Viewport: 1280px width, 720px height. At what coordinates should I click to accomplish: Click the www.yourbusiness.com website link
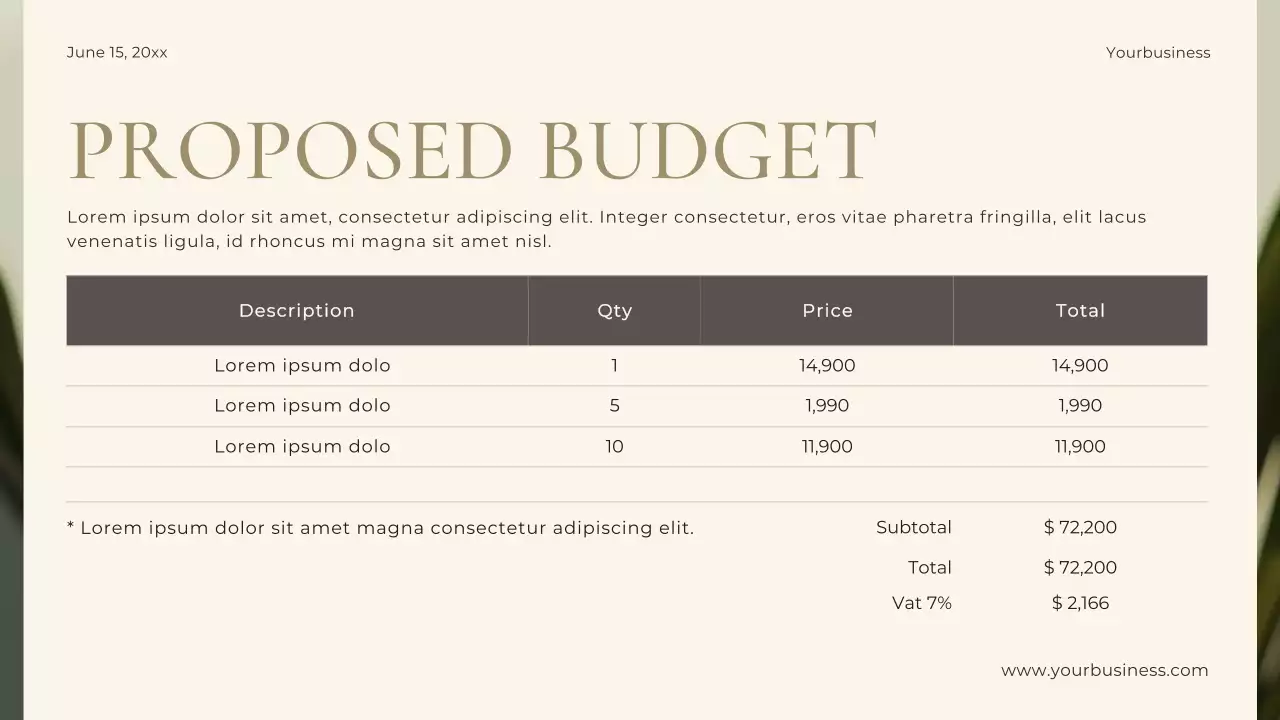[1104, 670]
